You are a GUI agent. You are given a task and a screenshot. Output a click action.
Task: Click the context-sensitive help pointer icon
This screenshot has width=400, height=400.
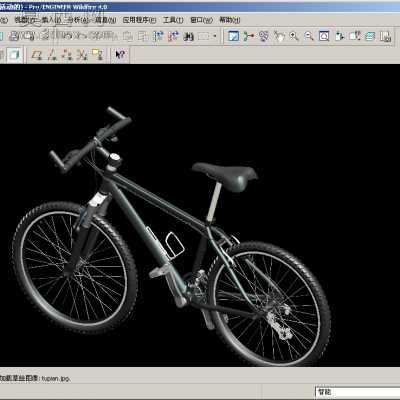pyautogui.click(x=120, y=54)
